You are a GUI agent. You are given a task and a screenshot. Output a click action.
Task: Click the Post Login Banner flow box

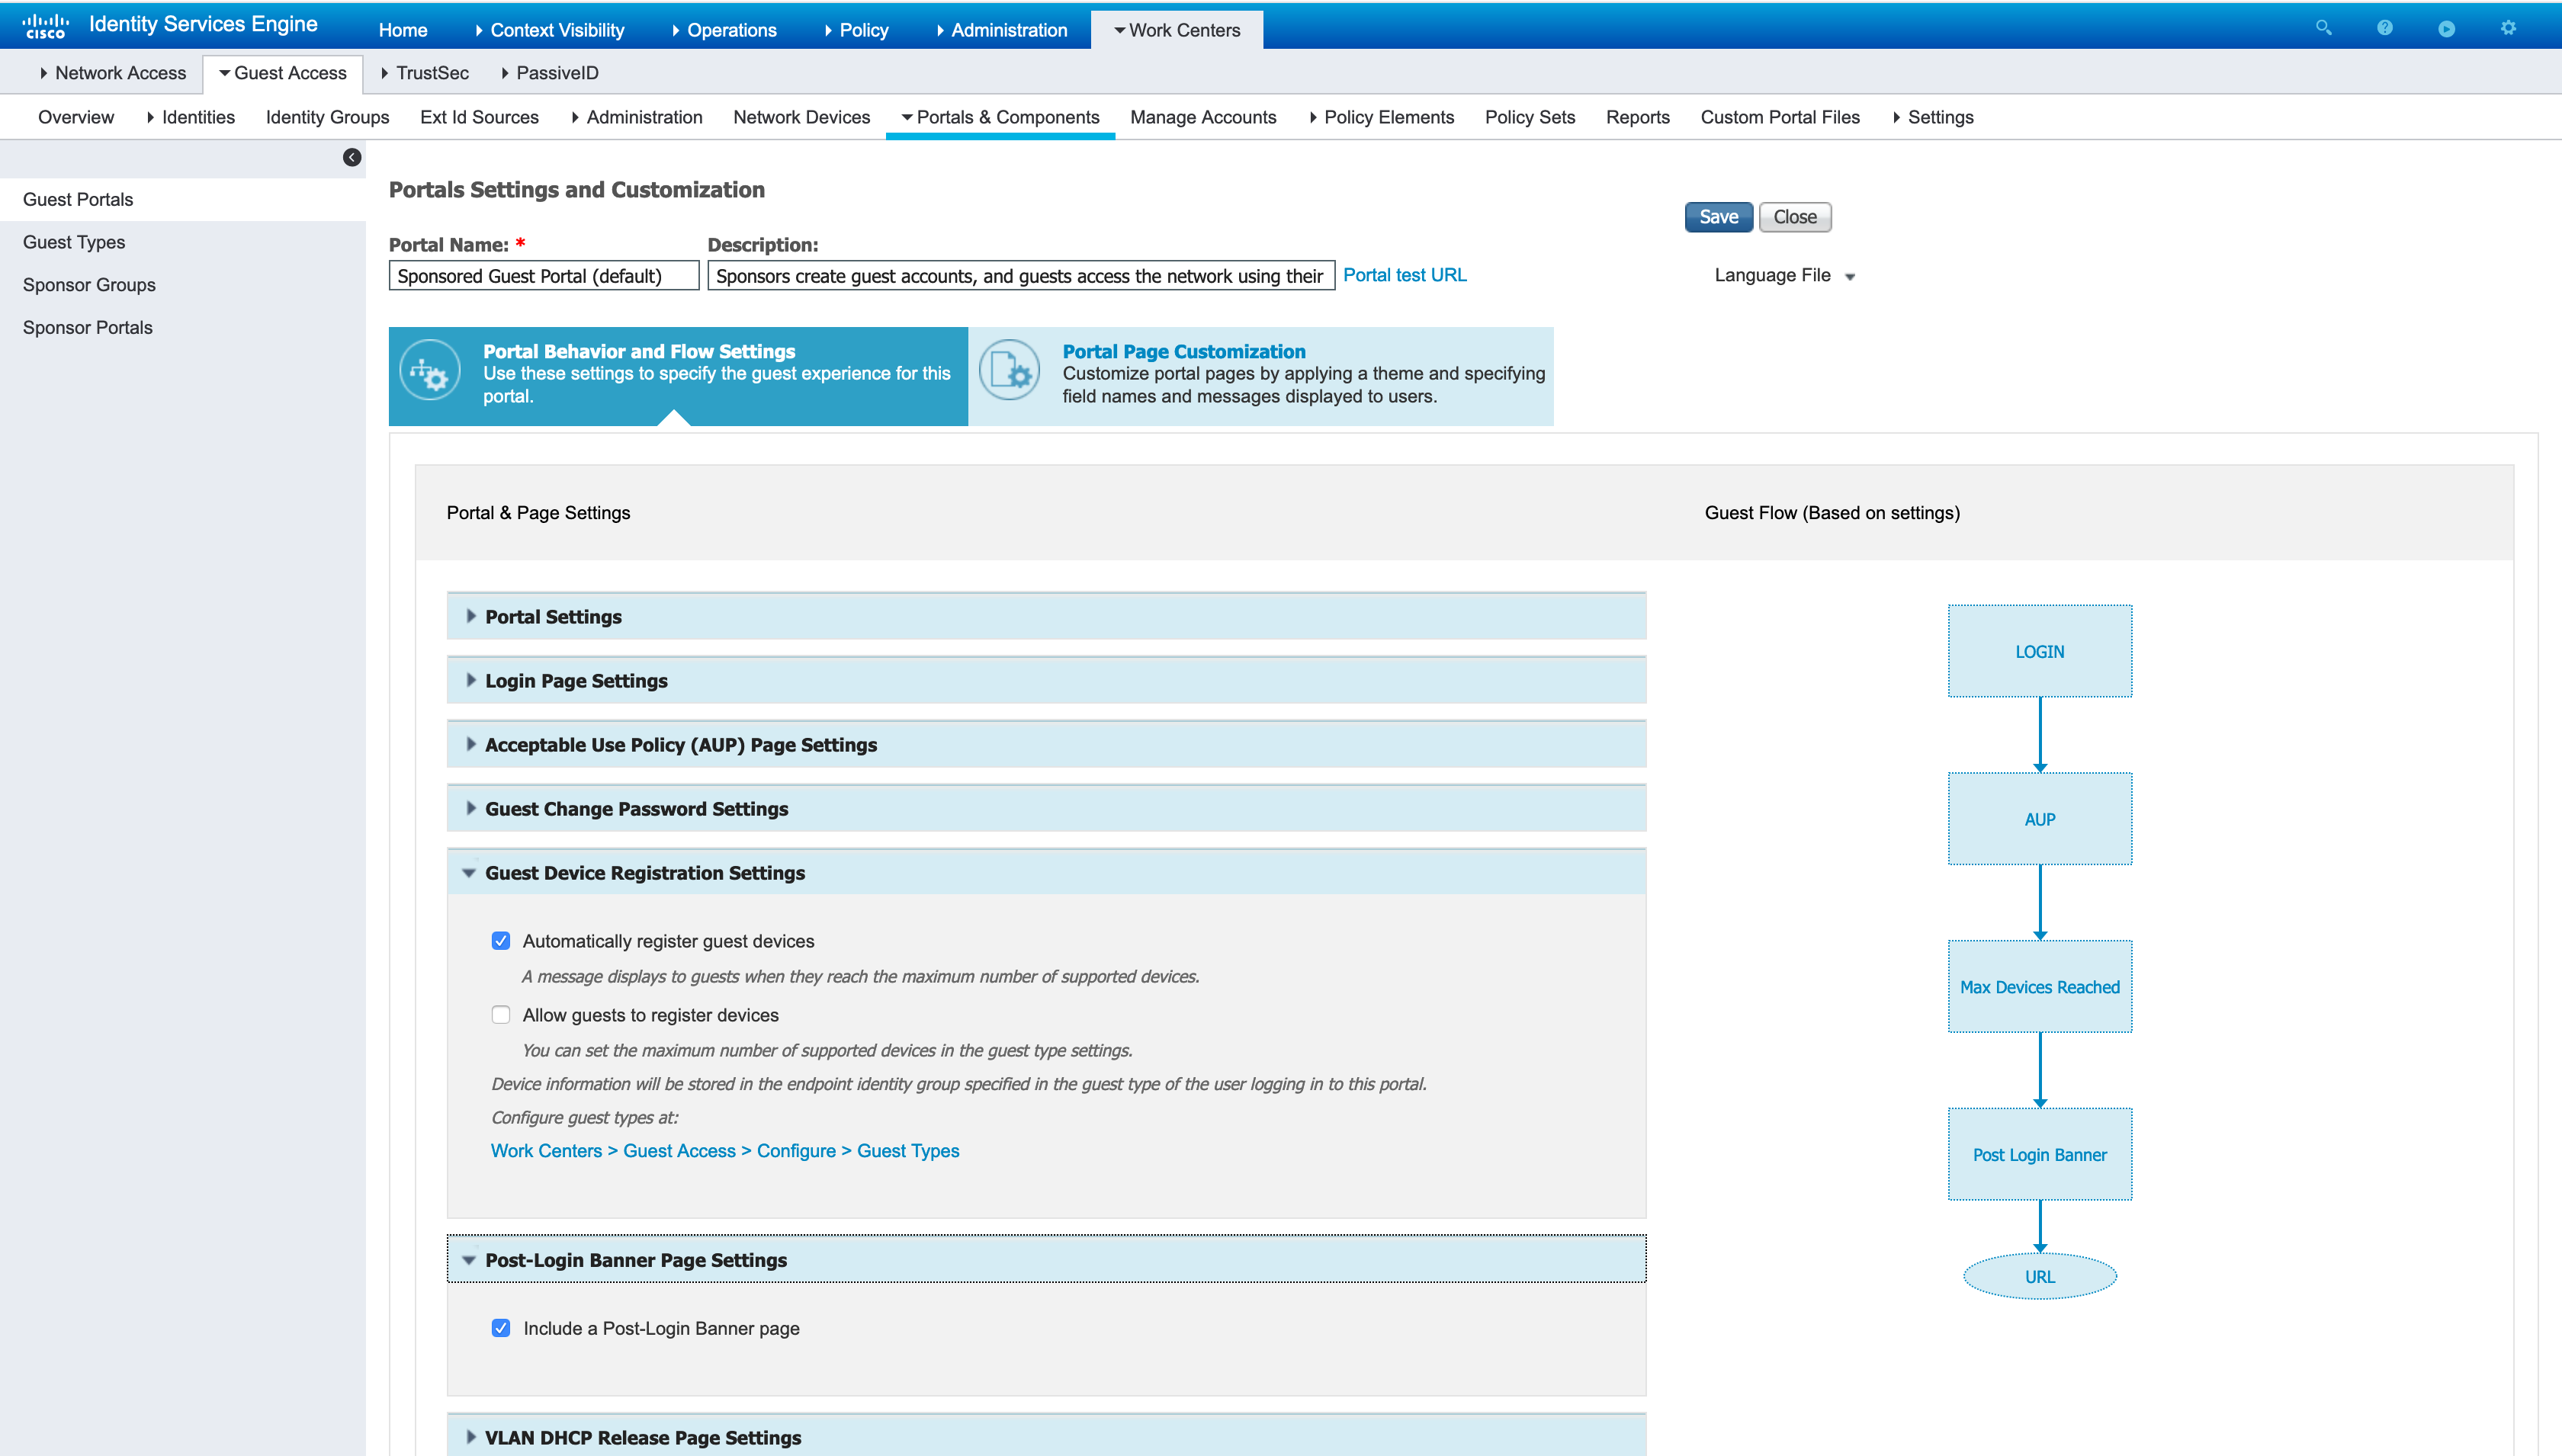(2040, 1155)
